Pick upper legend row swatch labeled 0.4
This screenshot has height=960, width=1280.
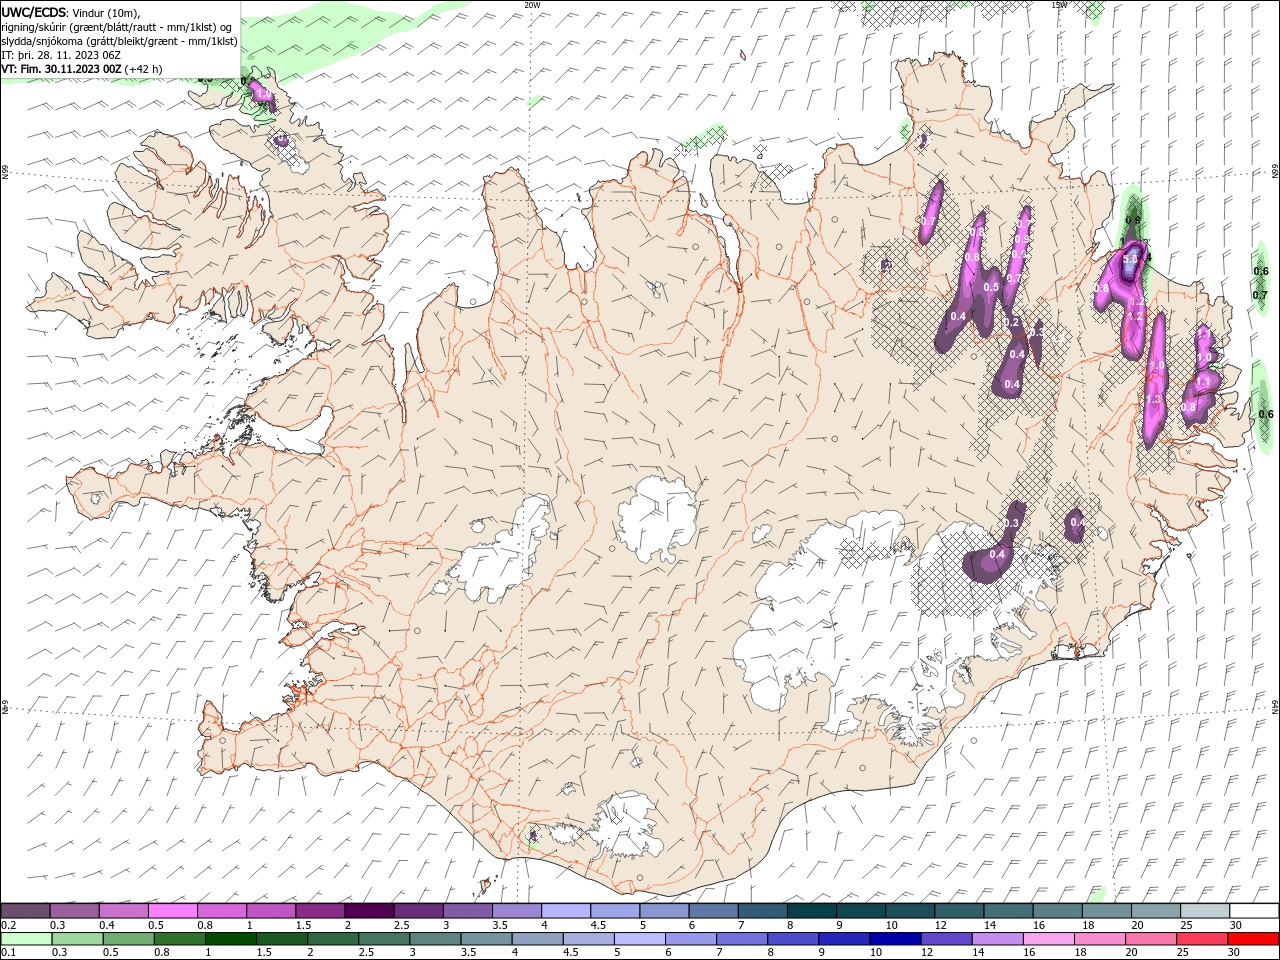[123, 911]
